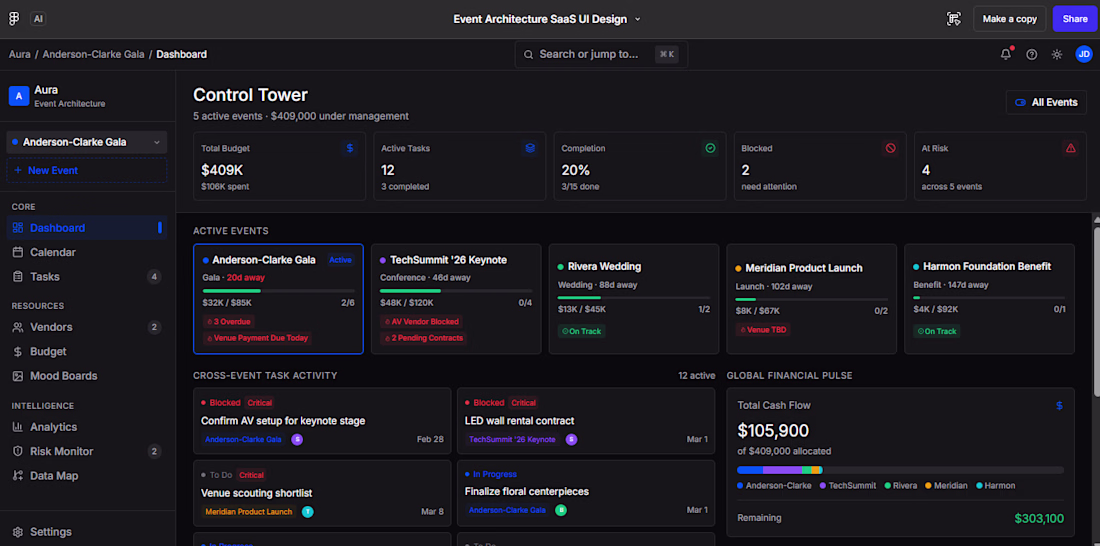Toggle the AI button in top bar
The image size is (1100, 546).
point(38,18)
